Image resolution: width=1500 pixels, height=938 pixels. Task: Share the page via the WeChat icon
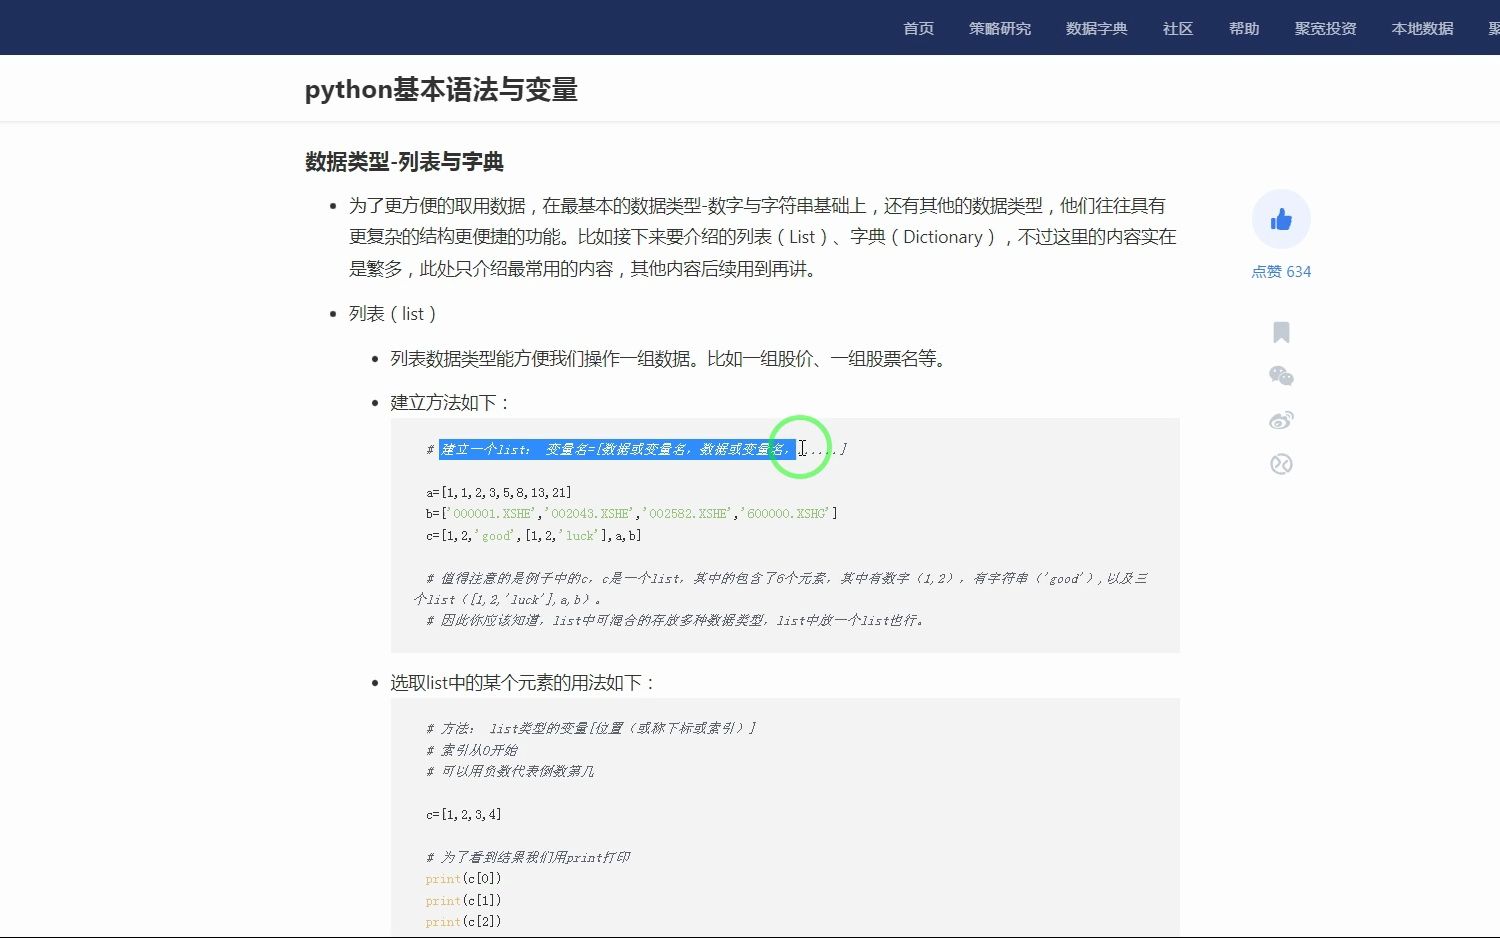click(x=1281, y=376)
